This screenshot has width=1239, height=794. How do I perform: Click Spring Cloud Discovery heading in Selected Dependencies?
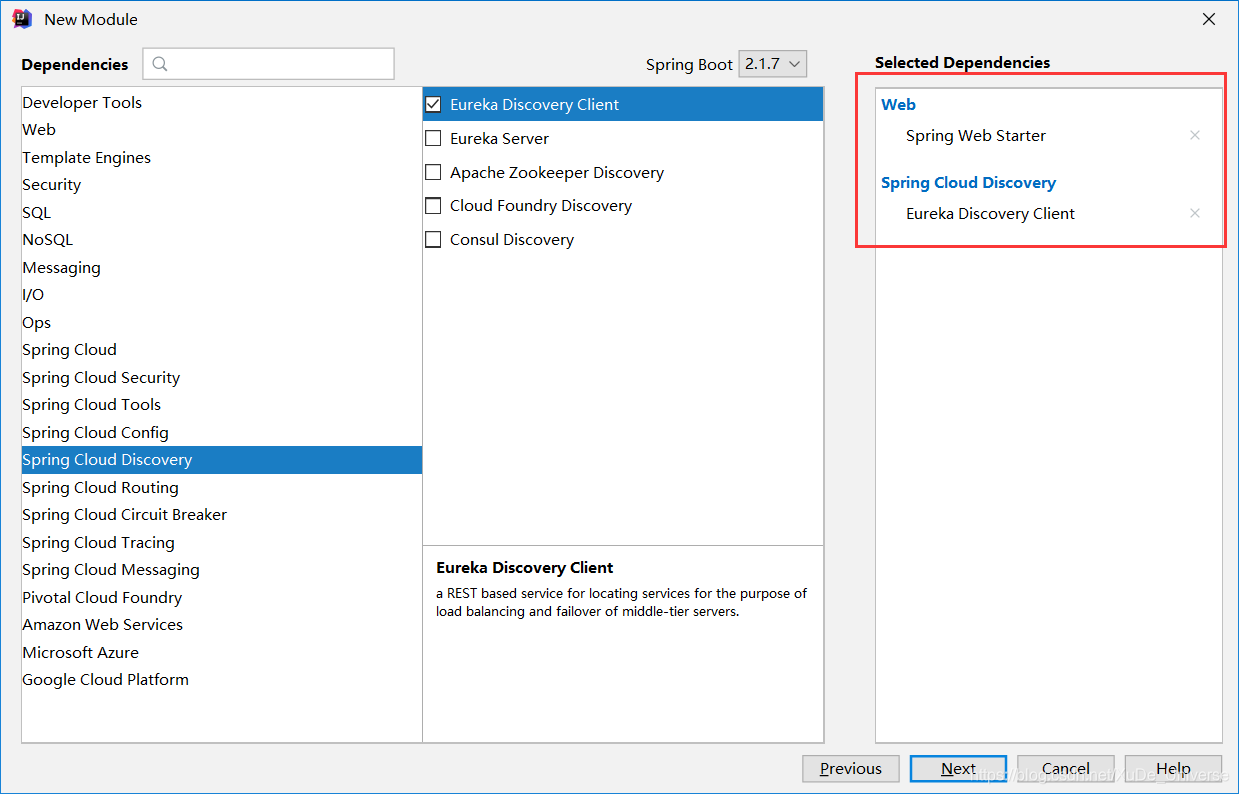[968, 182]
